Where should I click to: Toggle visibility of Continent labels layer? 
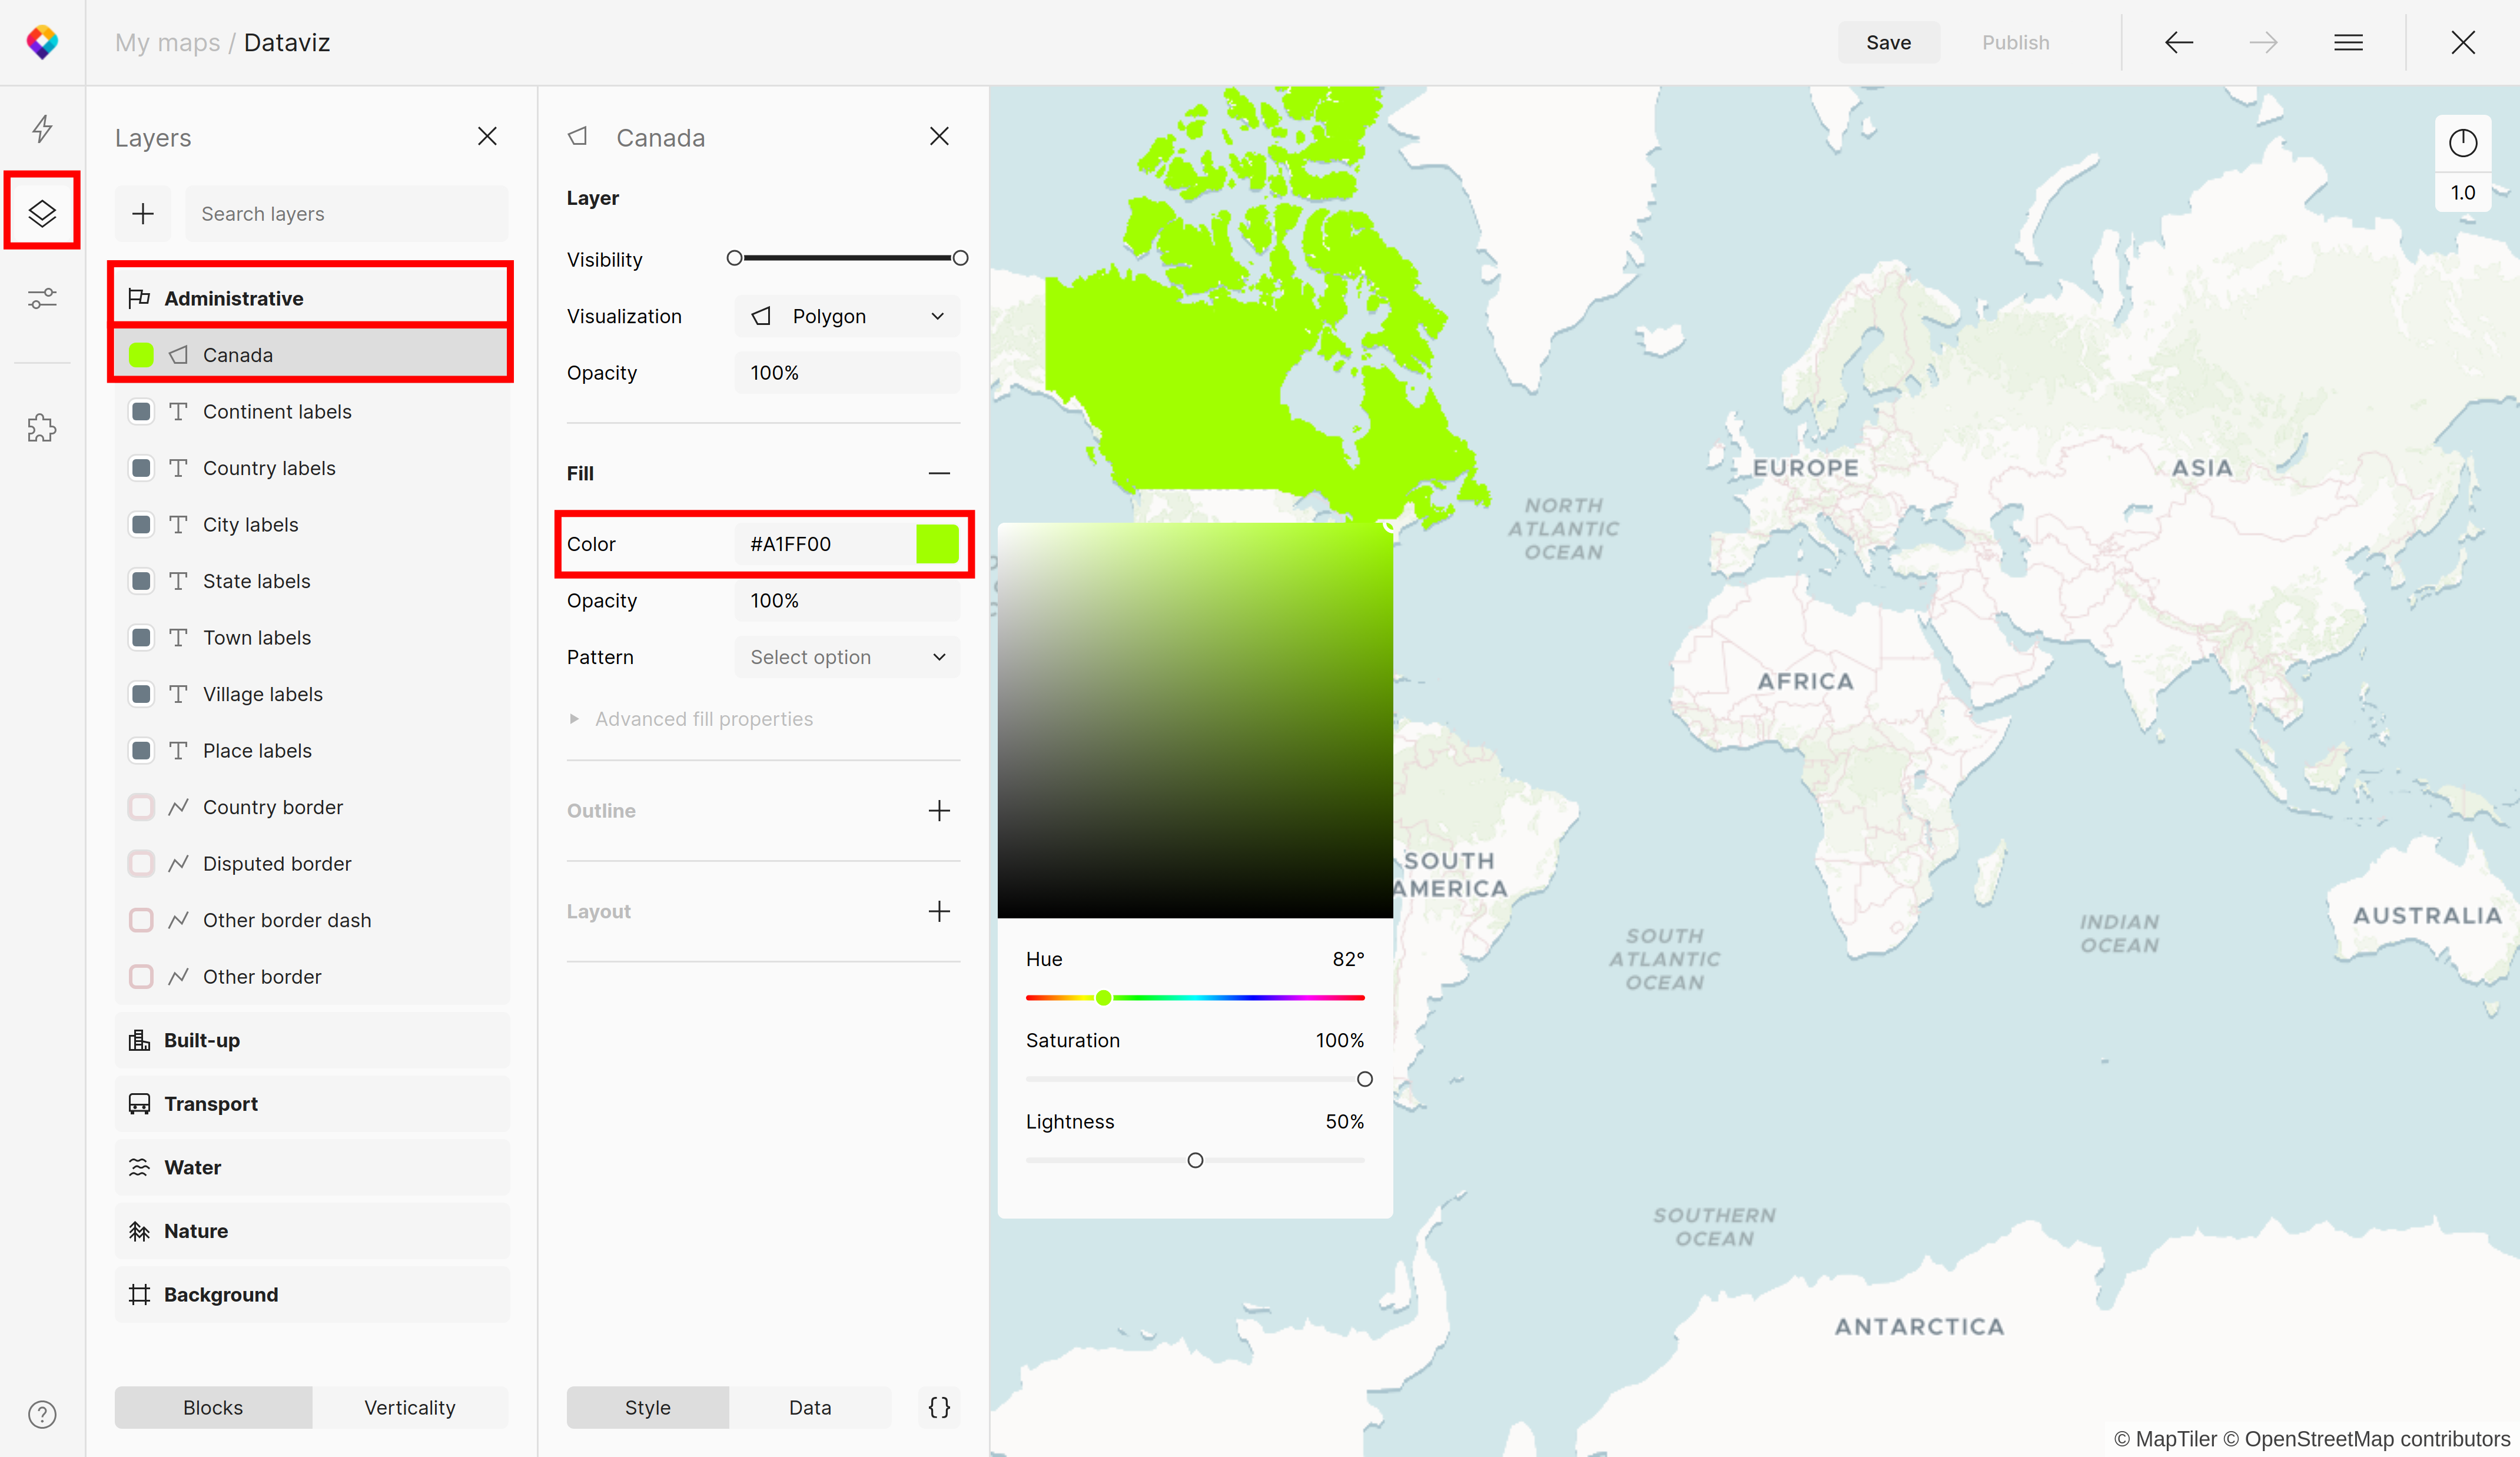[142, 411]
